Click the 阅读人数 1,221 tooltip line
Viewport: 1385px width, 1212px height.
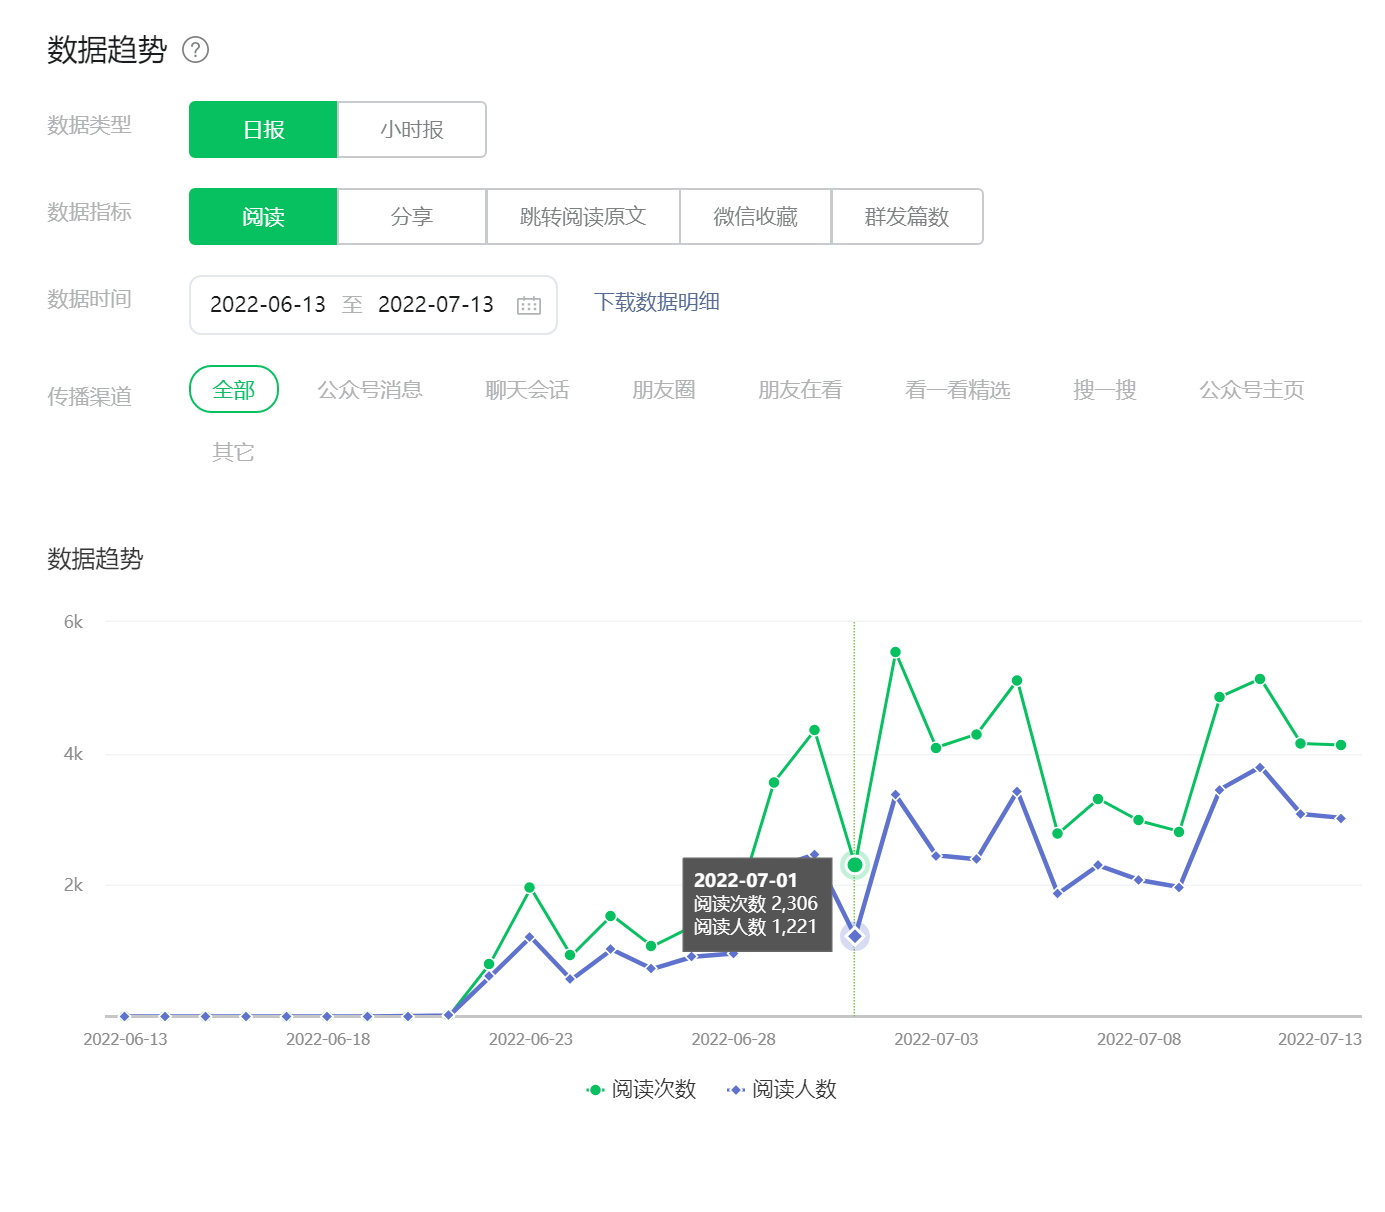click(755, 926)
